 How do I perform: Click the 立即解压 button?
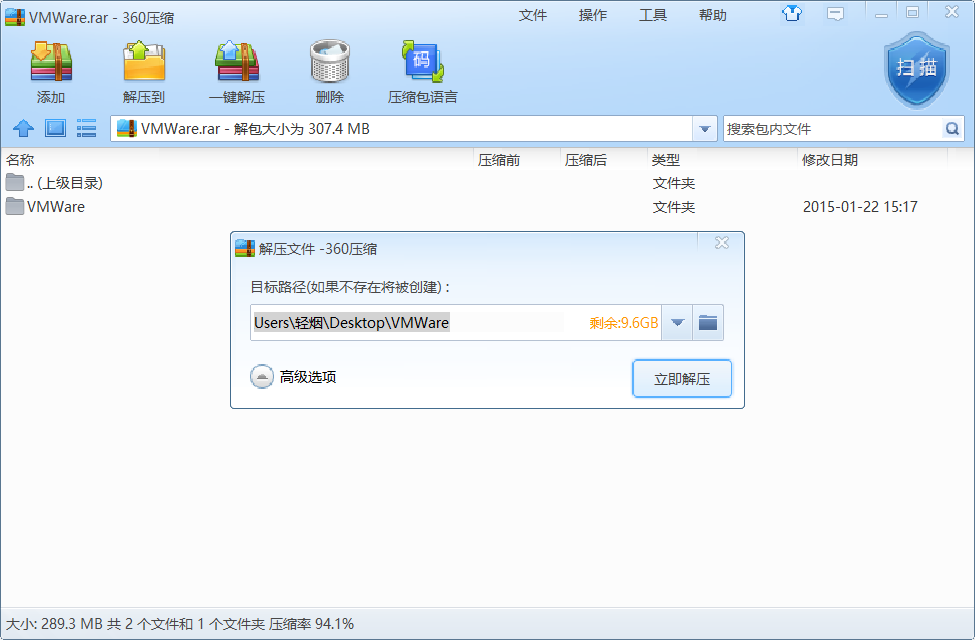[682, 379]
